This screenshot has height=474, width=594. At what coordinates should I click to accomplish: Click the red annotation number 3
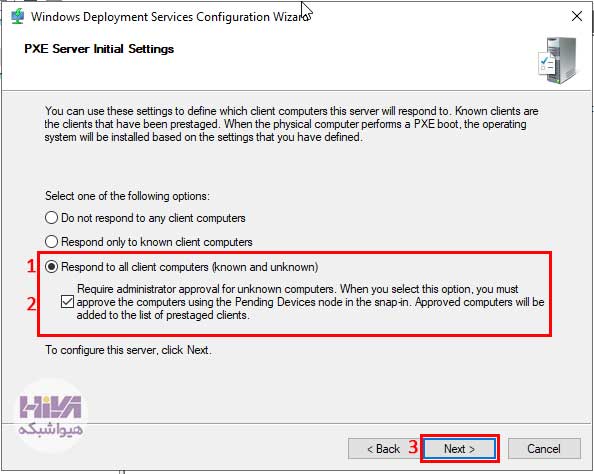(413, 447)
